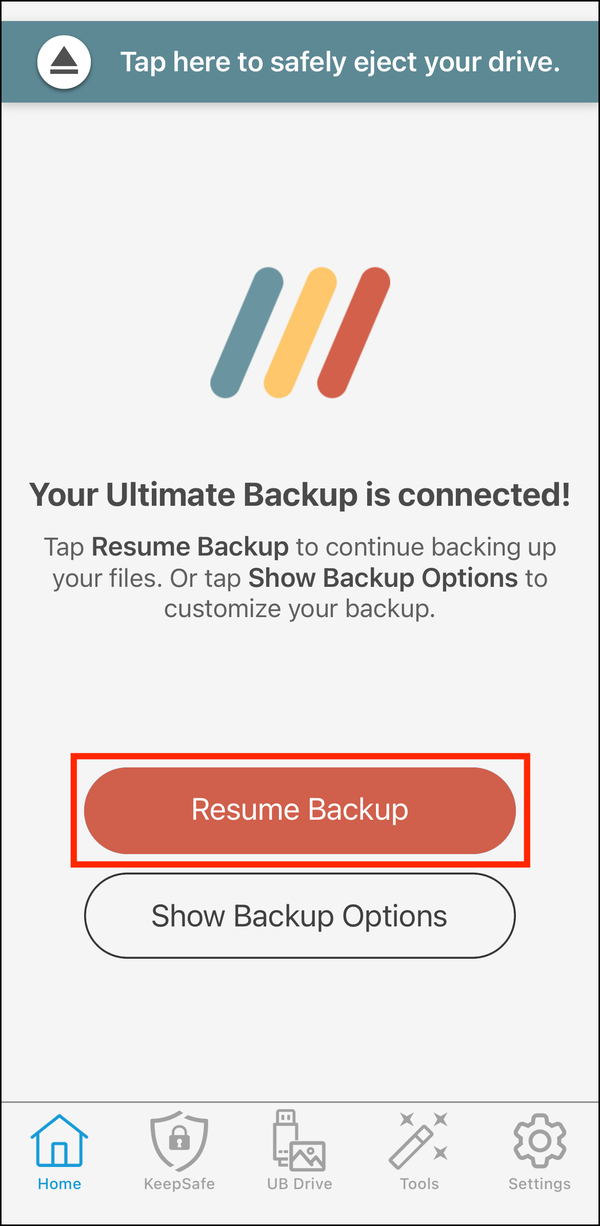Tap the Resume Backup button

coord(300,810)
